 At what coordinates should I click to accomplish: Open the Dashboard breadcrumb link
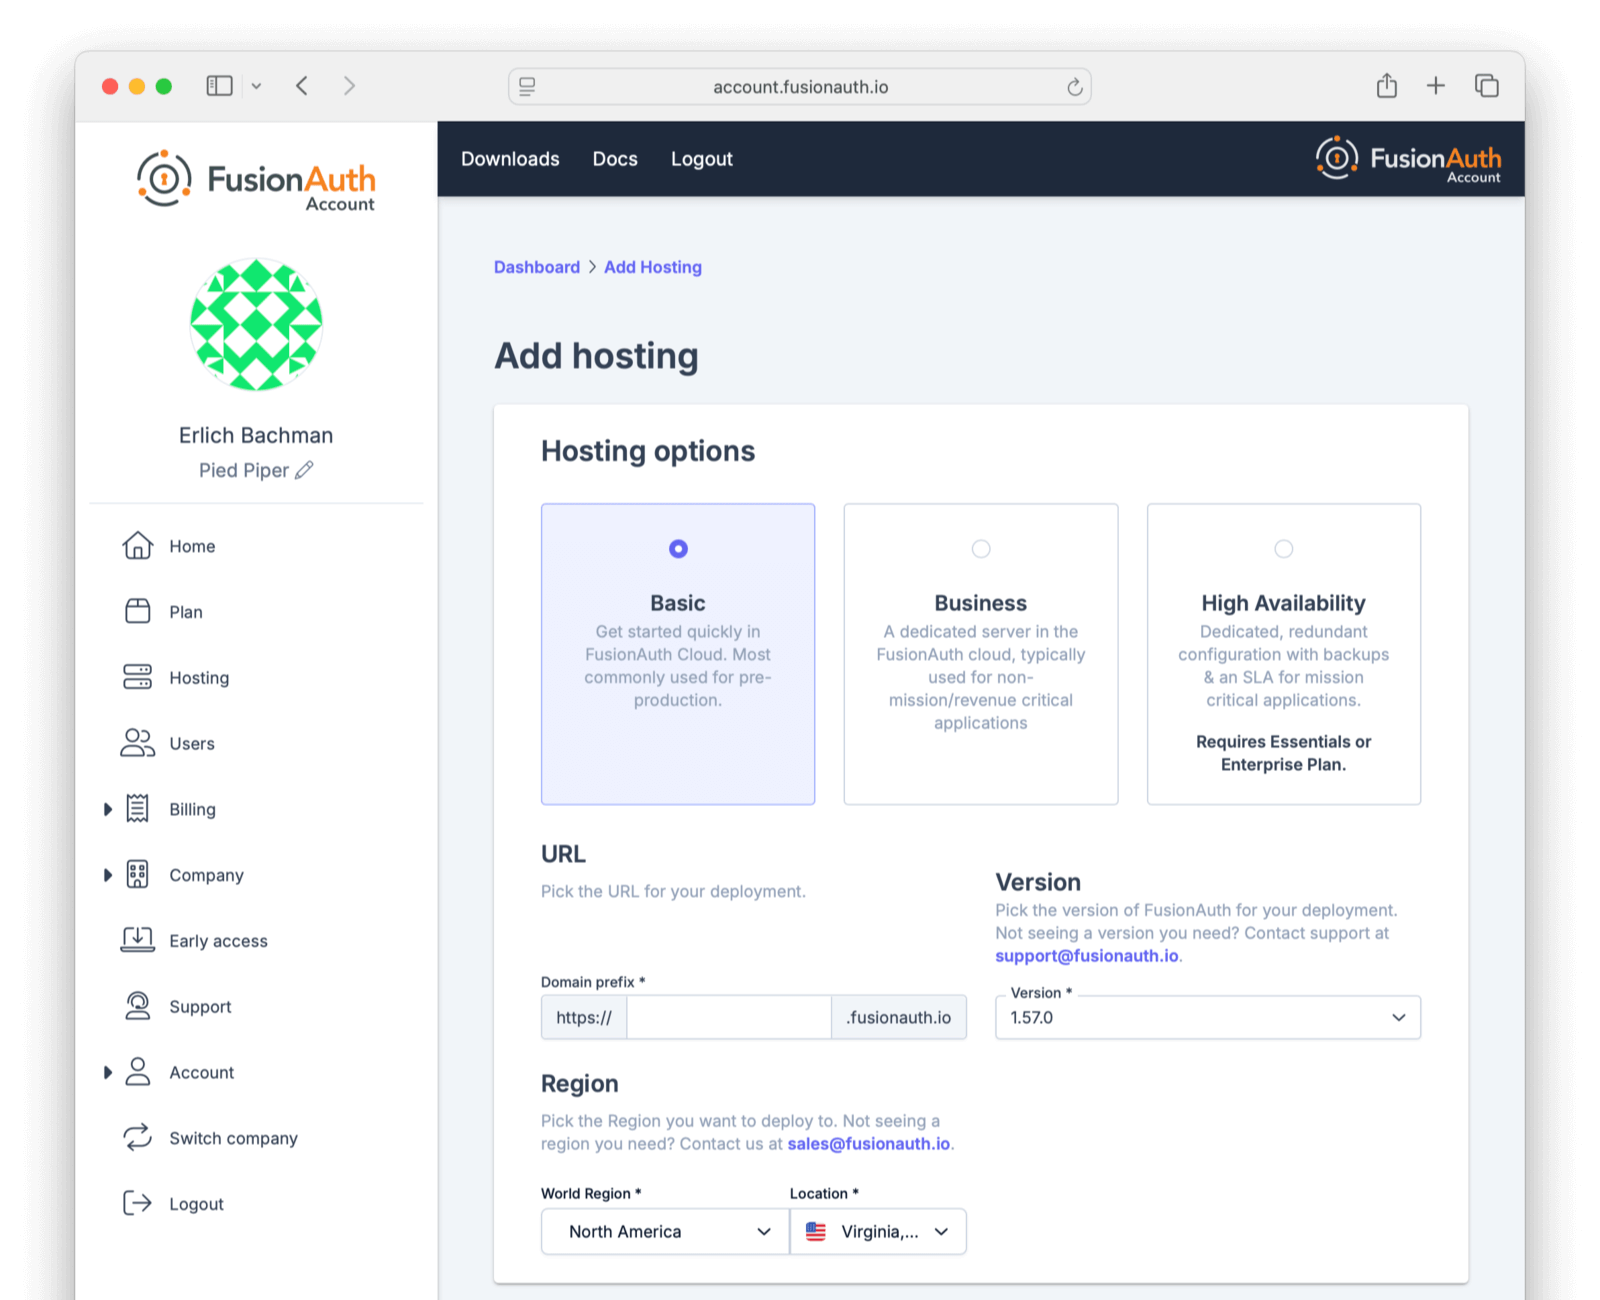point(537,267)
